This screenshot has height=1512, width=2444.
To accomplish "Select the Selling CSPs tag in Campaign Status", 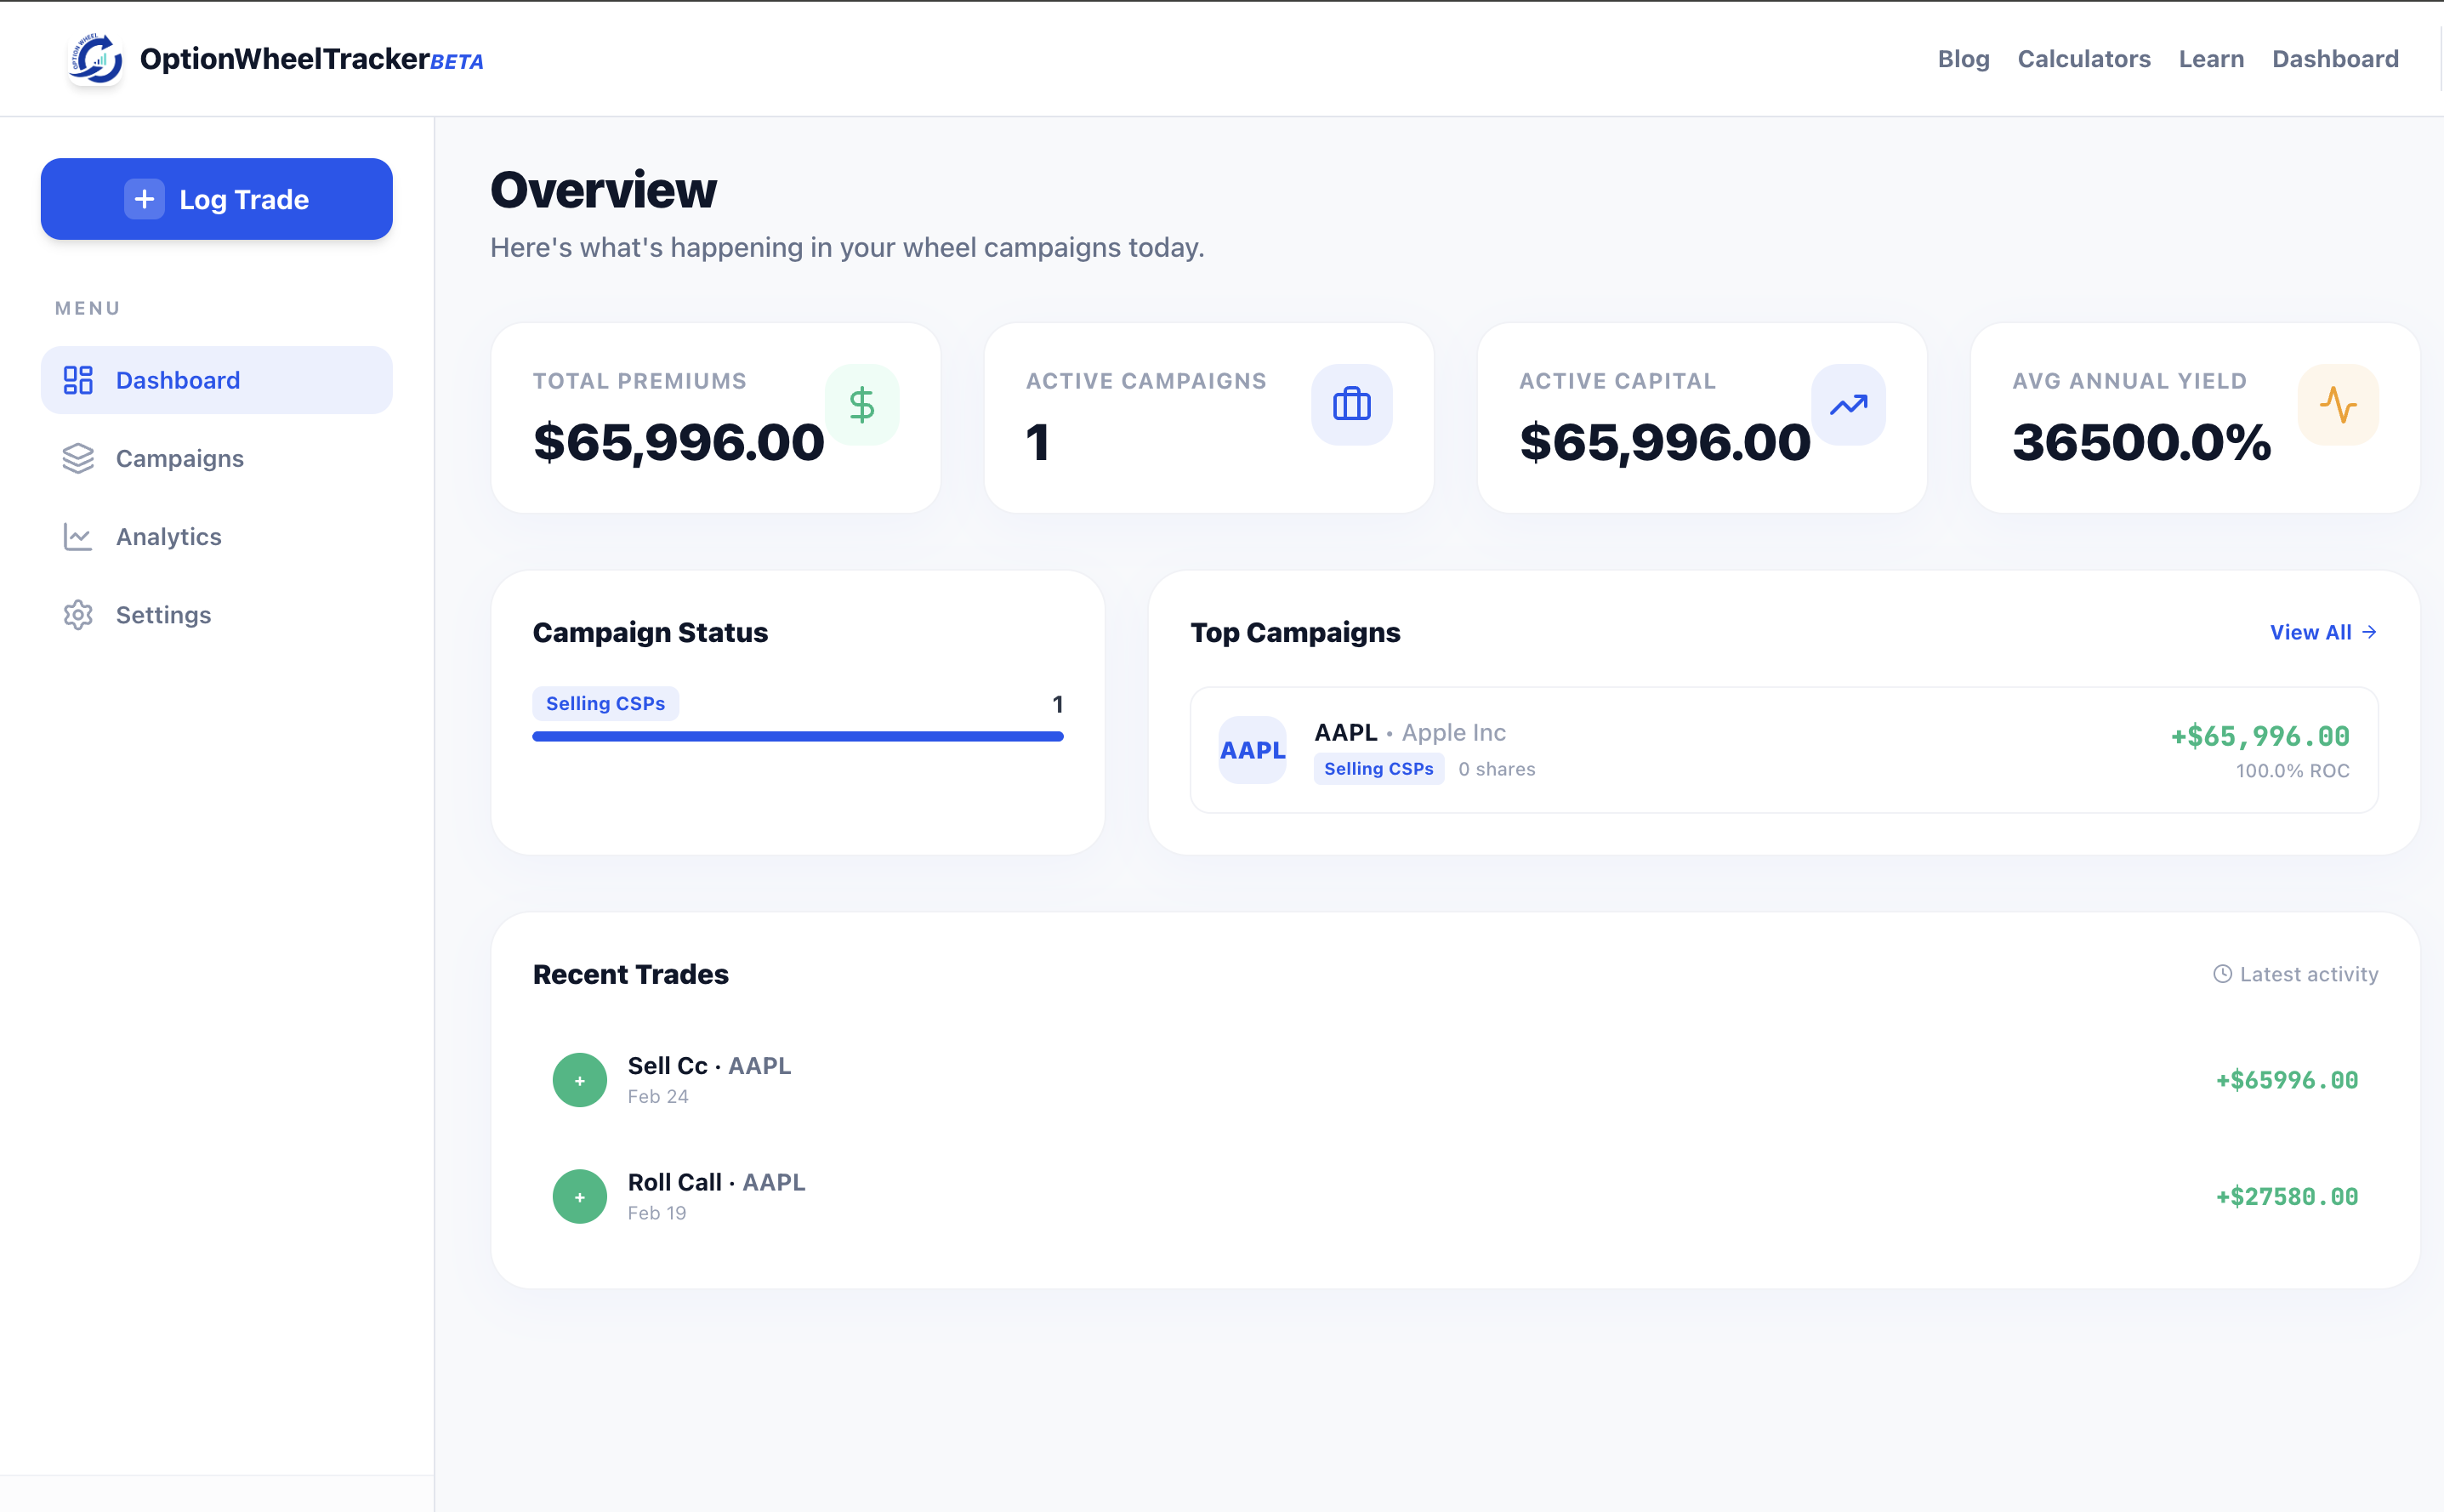I will tap(605, 704).
